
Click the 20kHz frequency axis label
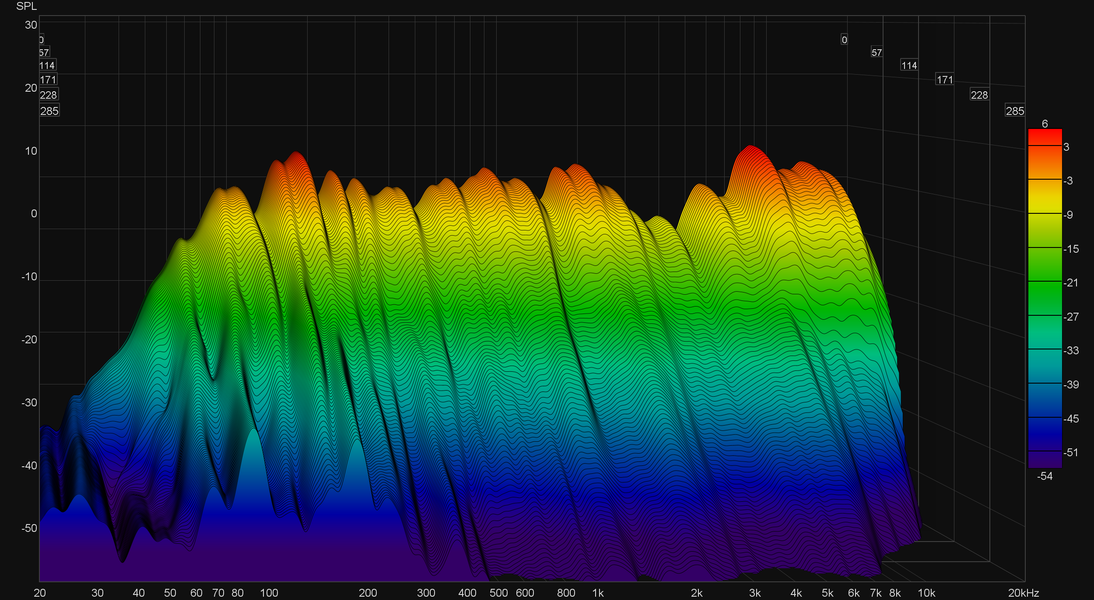tap(1022, 593)
